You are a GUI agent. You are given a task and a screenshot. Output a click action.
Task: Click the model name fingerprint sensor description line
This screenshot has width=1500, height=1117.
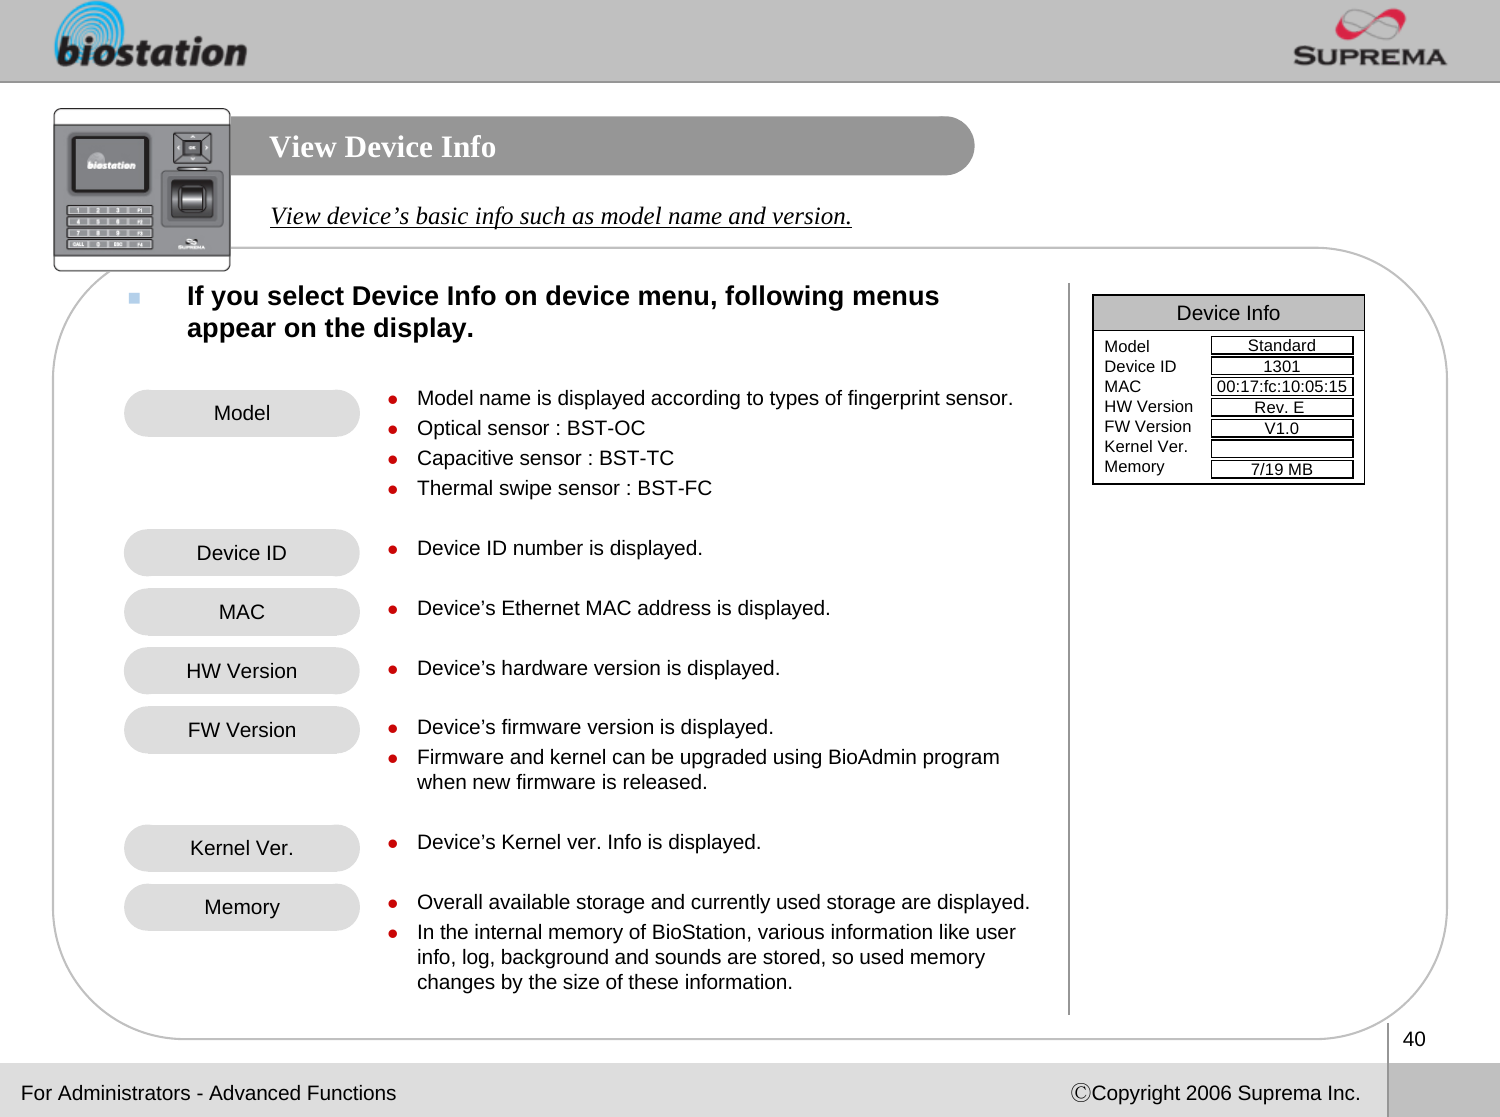[715, 398]
